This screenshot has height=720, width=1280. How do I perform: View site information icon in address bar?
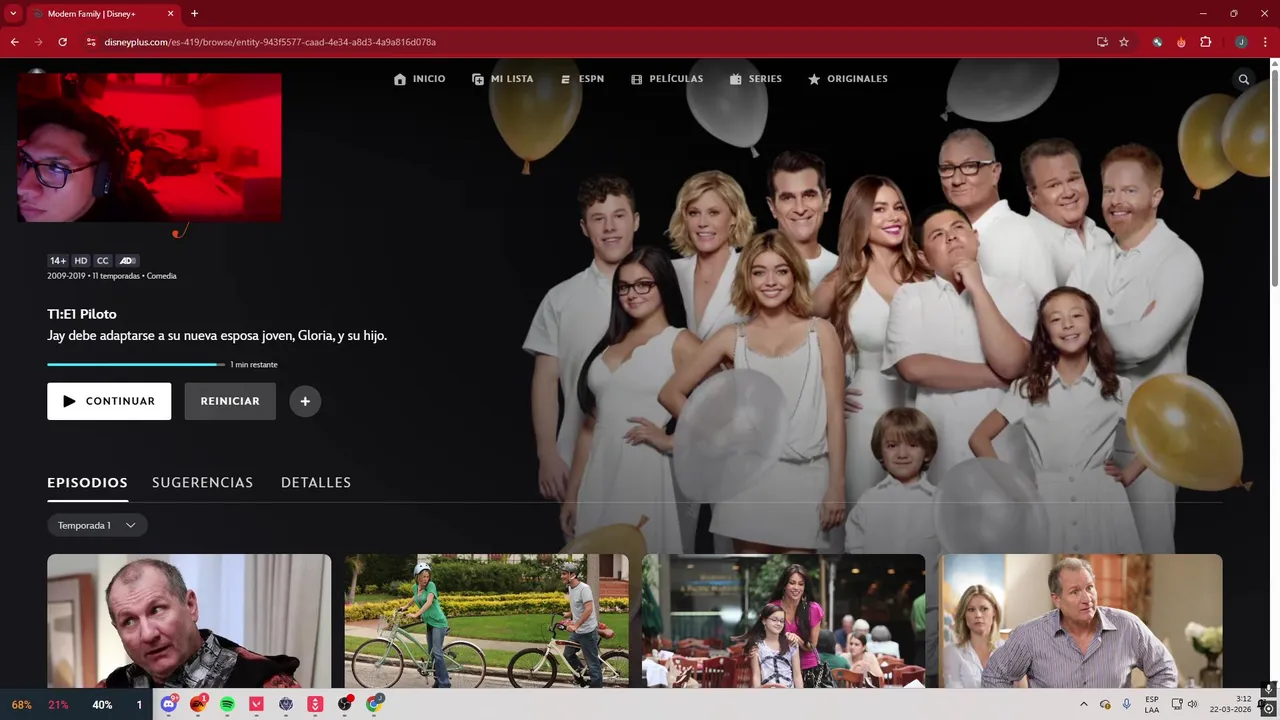coord(91,42)
